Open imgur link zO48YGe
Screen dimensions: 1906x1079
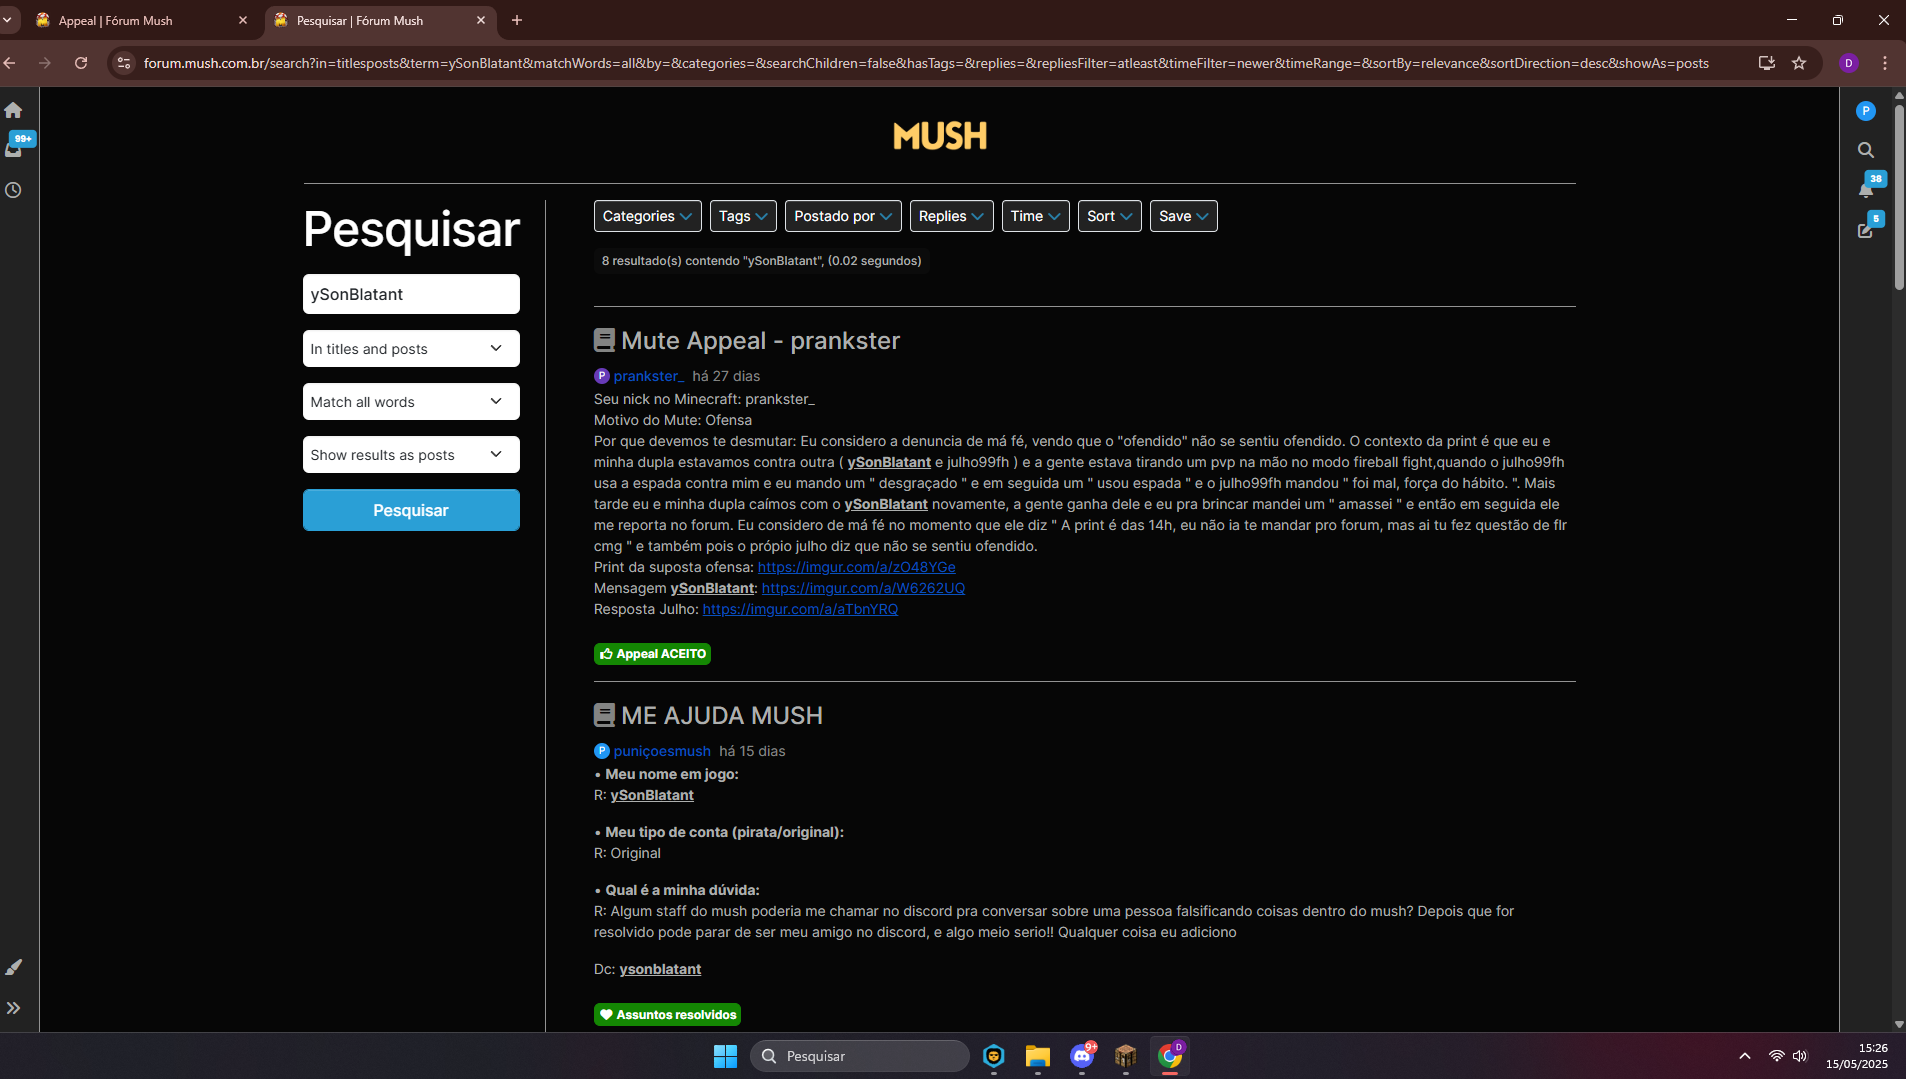[x=856, y=567]
